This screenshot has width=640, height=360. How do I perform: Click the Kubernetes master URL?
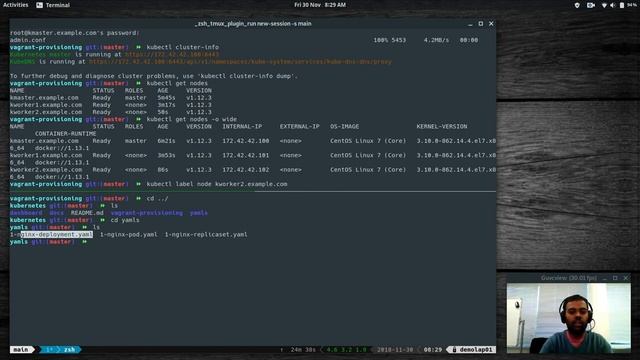click(172, 55)
